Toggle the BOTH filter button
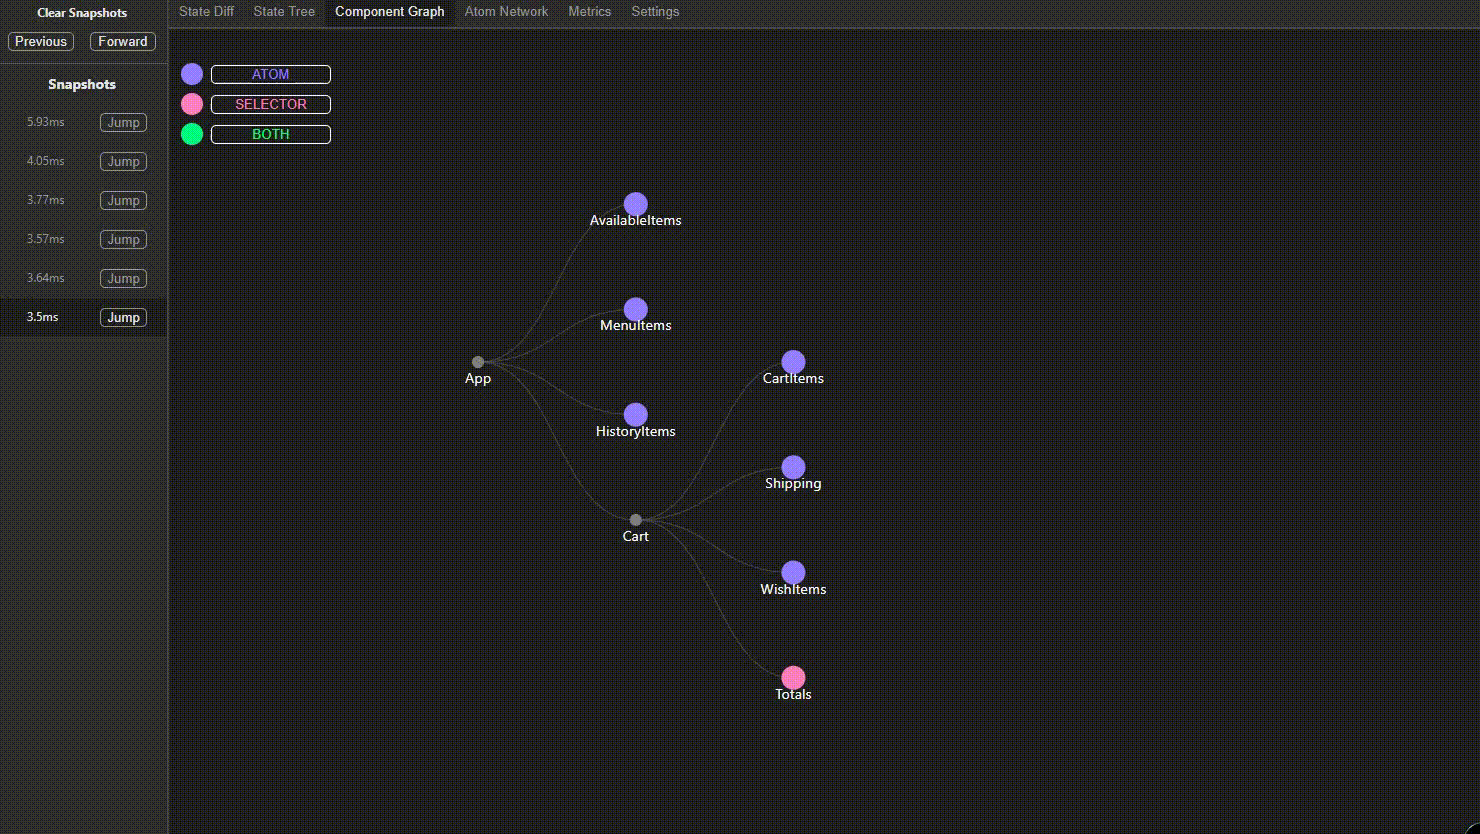Image resolution: width=1480 pixels, height=834 pixels. click(x=271, y=134)
